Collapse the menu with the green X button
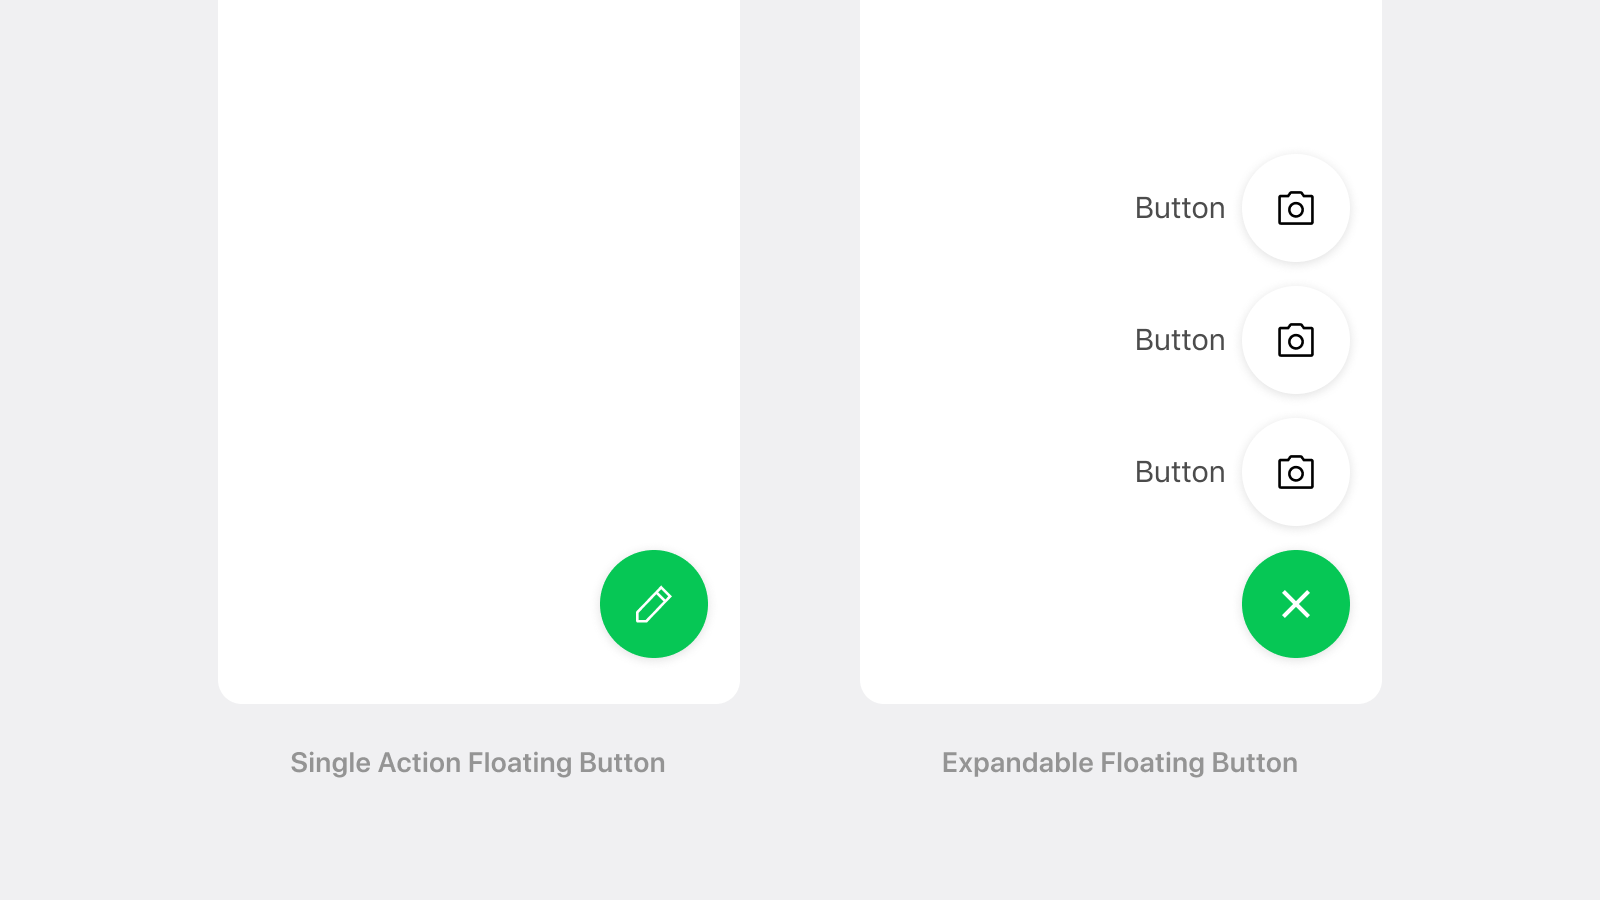The height and width of the screenshot is (900, 1600). pyautogui.click(x=1296, y=604)
